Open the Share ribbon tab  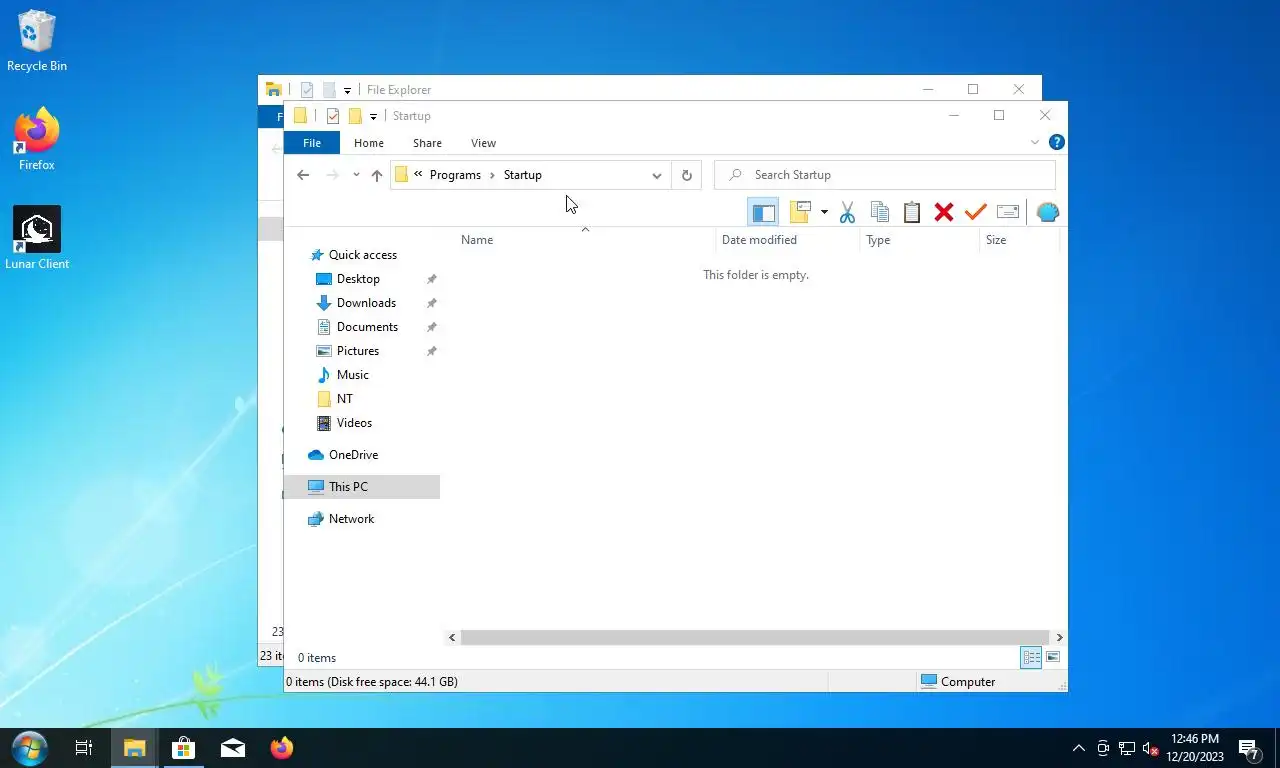click(x=427, y=143)
